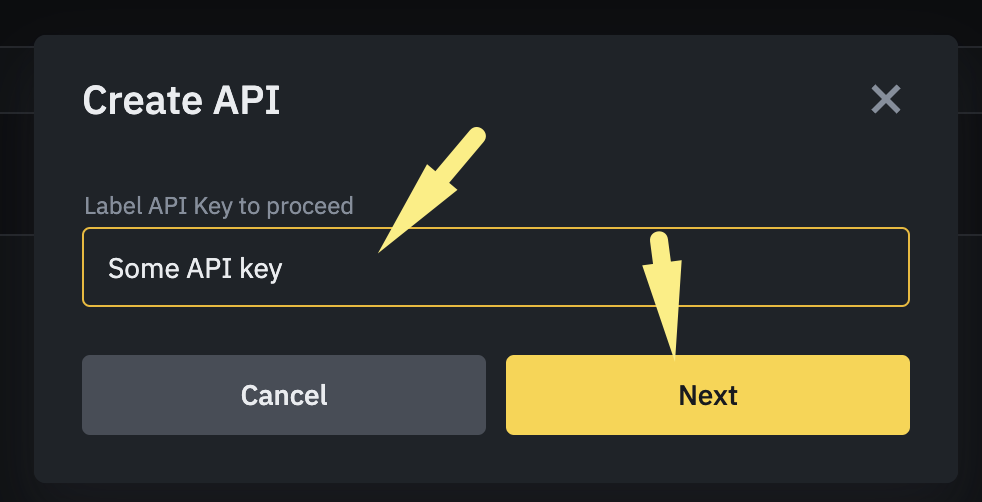Focus the API key label input field
982x502 pixels.
click(600, 267)
